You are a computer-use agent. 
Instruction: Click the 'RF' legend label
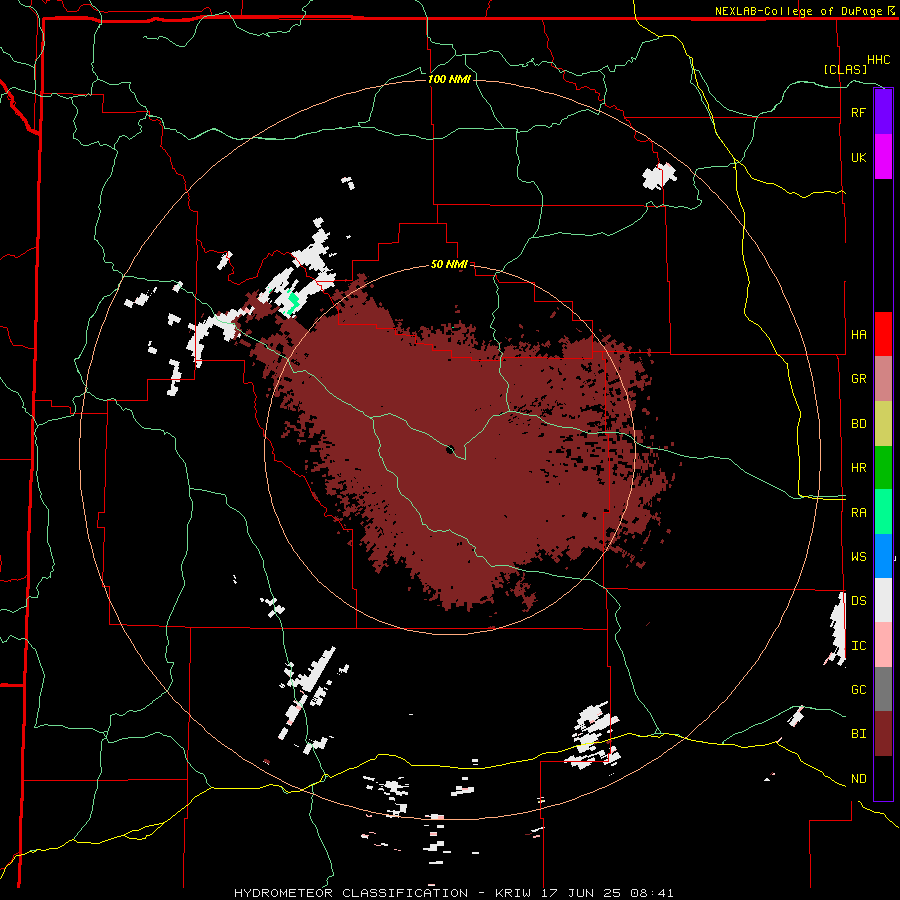[858, 112]
